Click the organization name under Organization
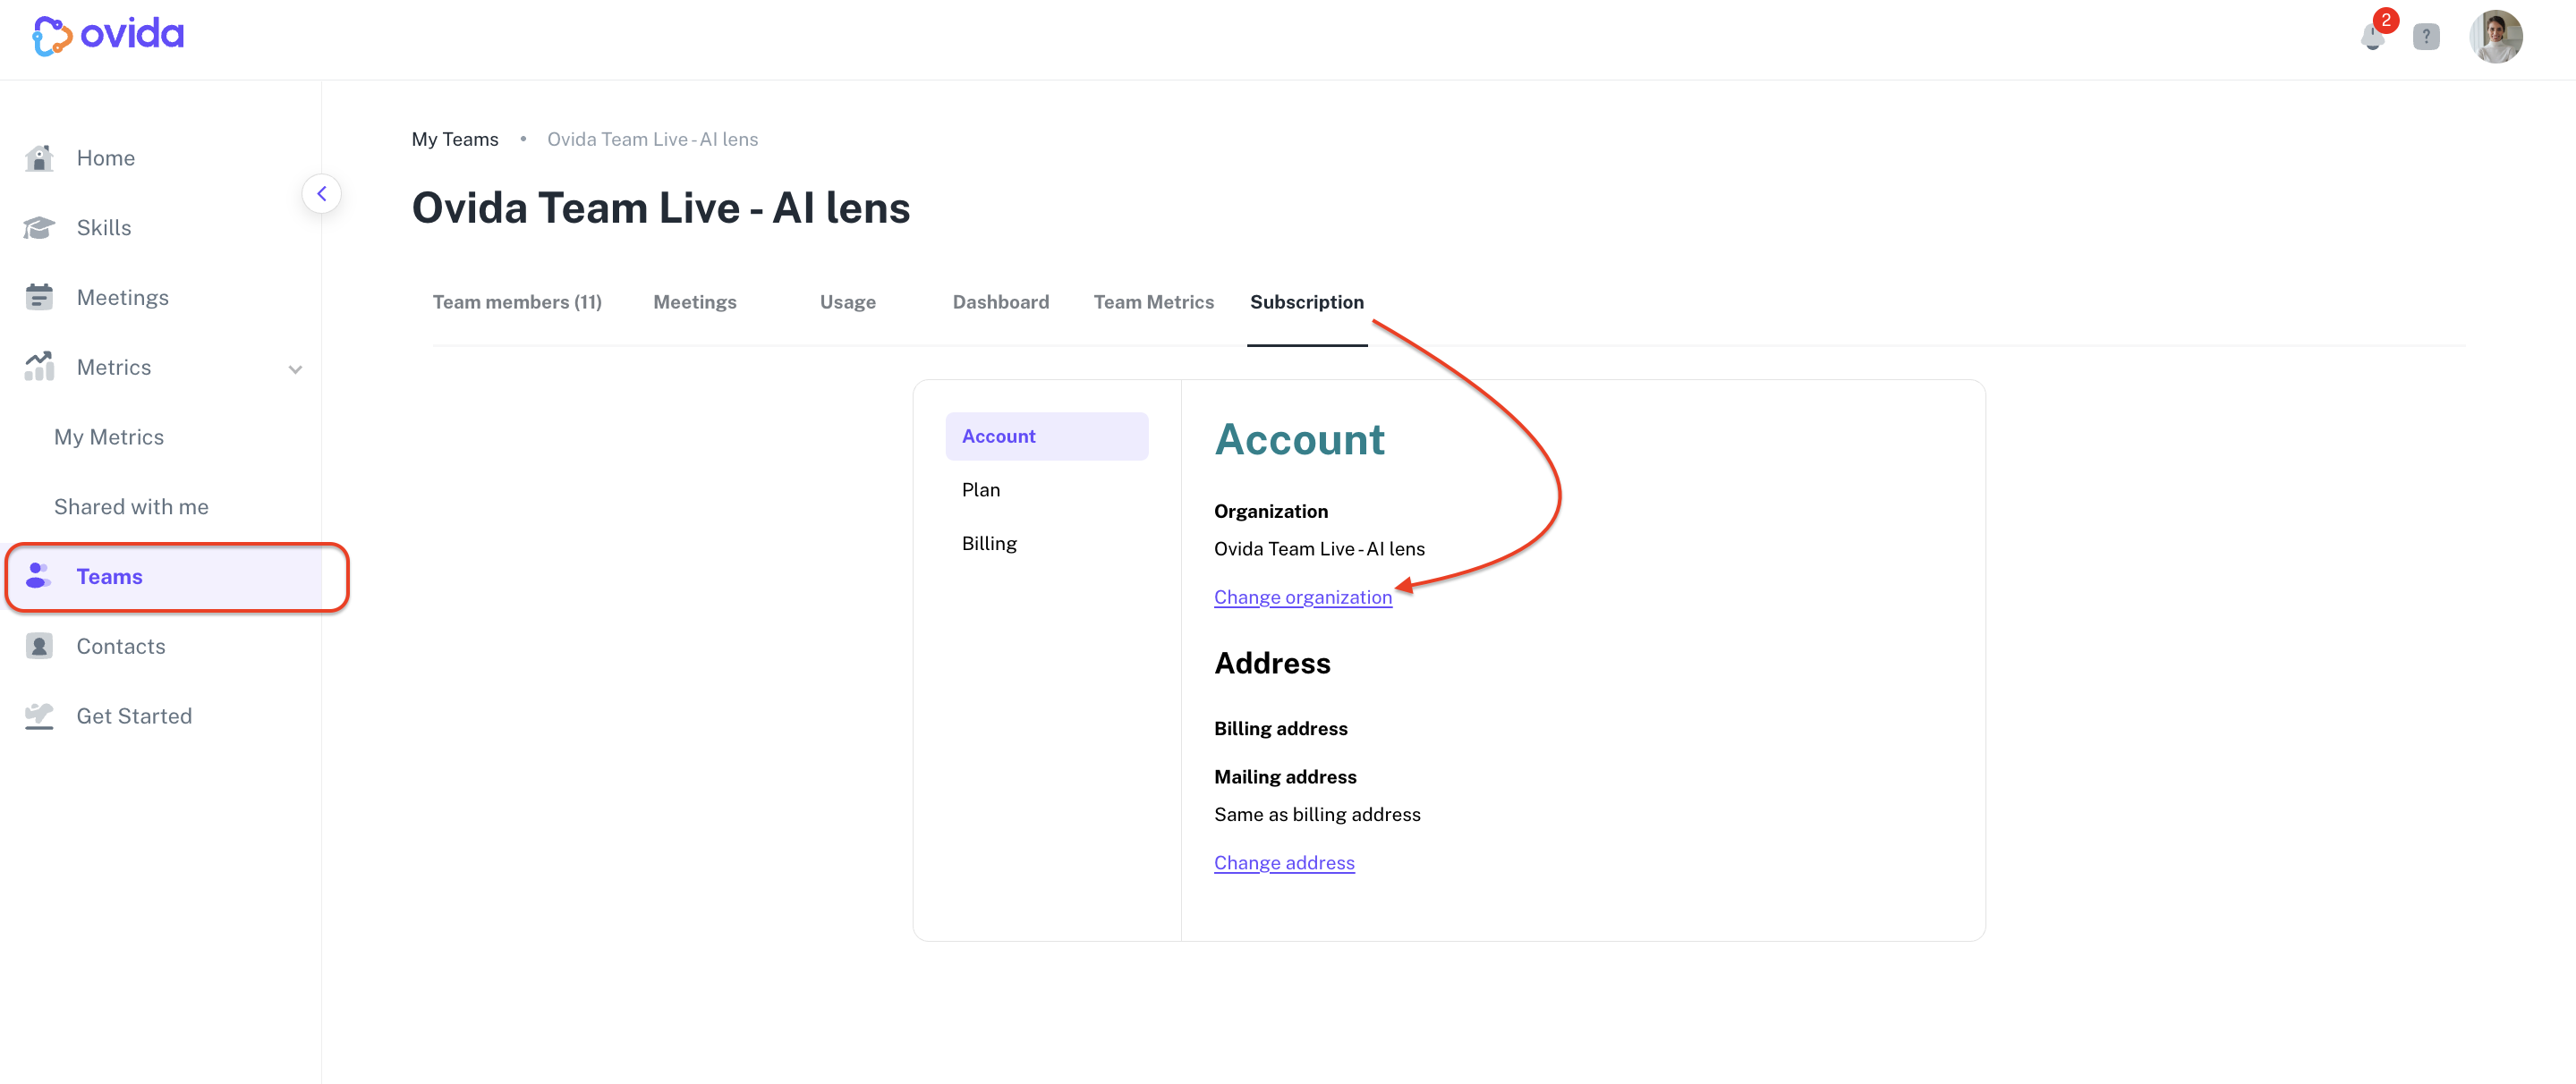Viewport: 2576px width, 1084px height. pos(1319,549)
